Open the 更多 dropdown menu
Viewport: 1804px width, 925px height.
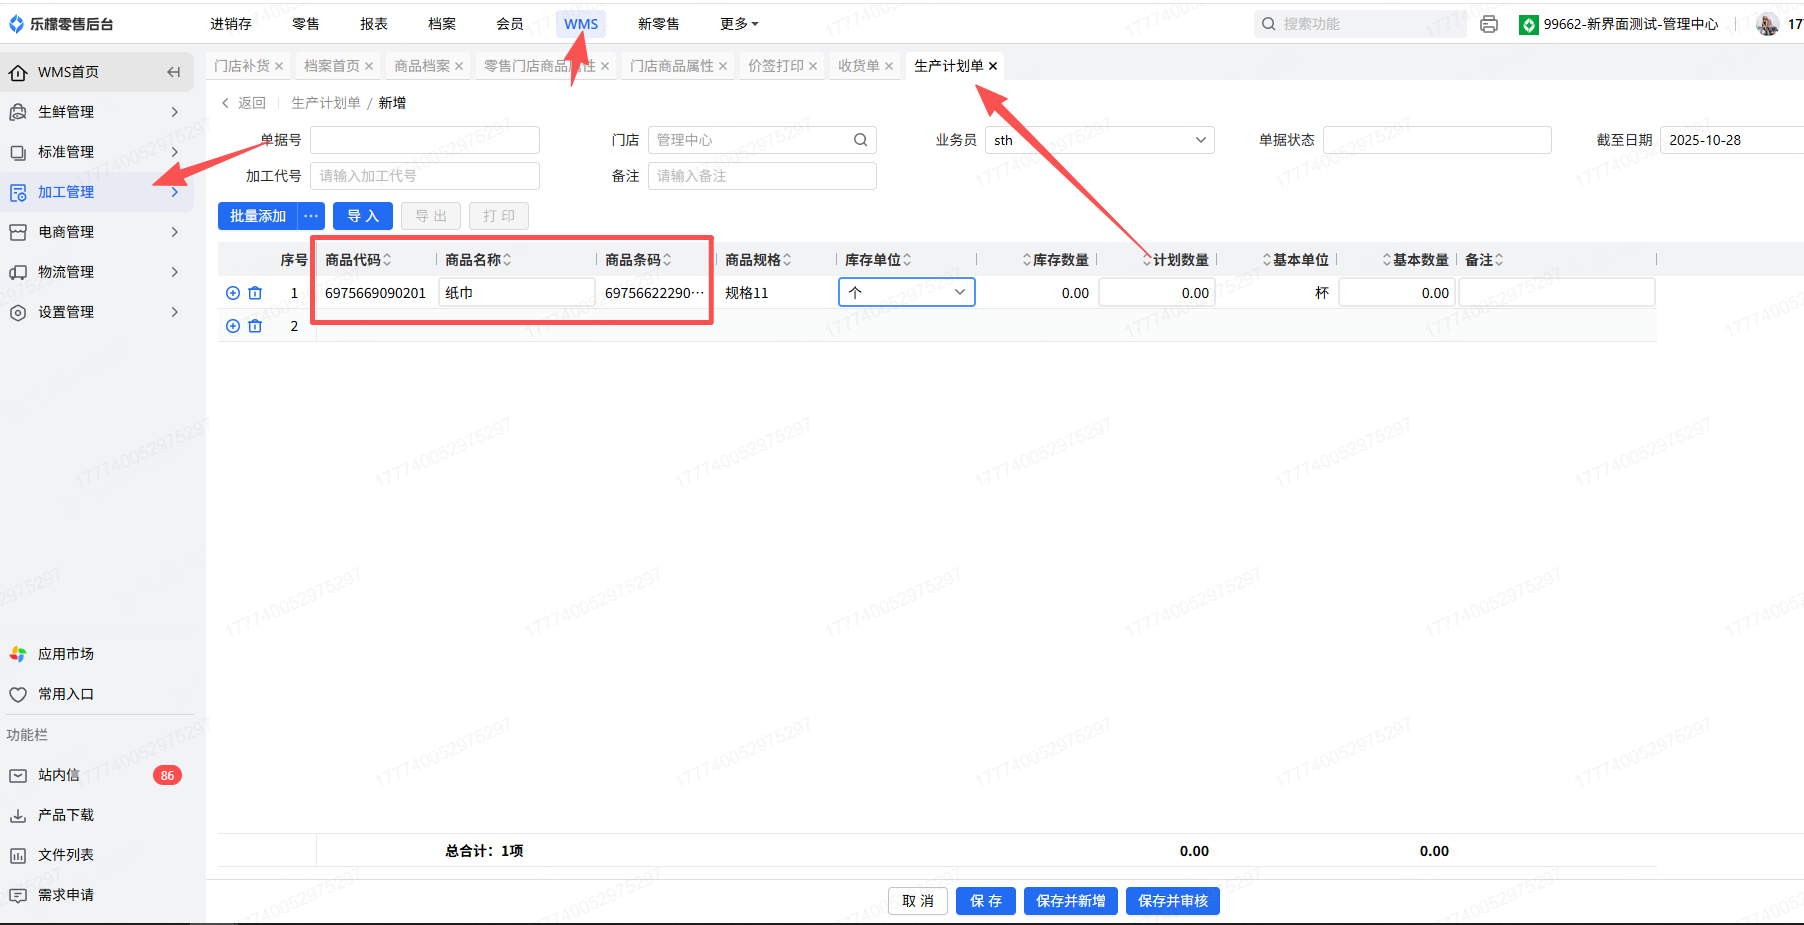(x=739, y=24)
